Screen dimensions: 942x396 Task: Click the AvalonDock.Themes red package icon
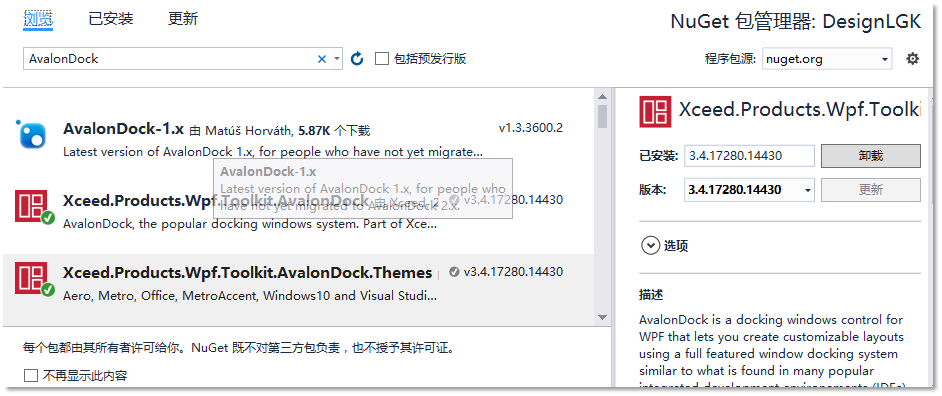(x=31, y=278)
